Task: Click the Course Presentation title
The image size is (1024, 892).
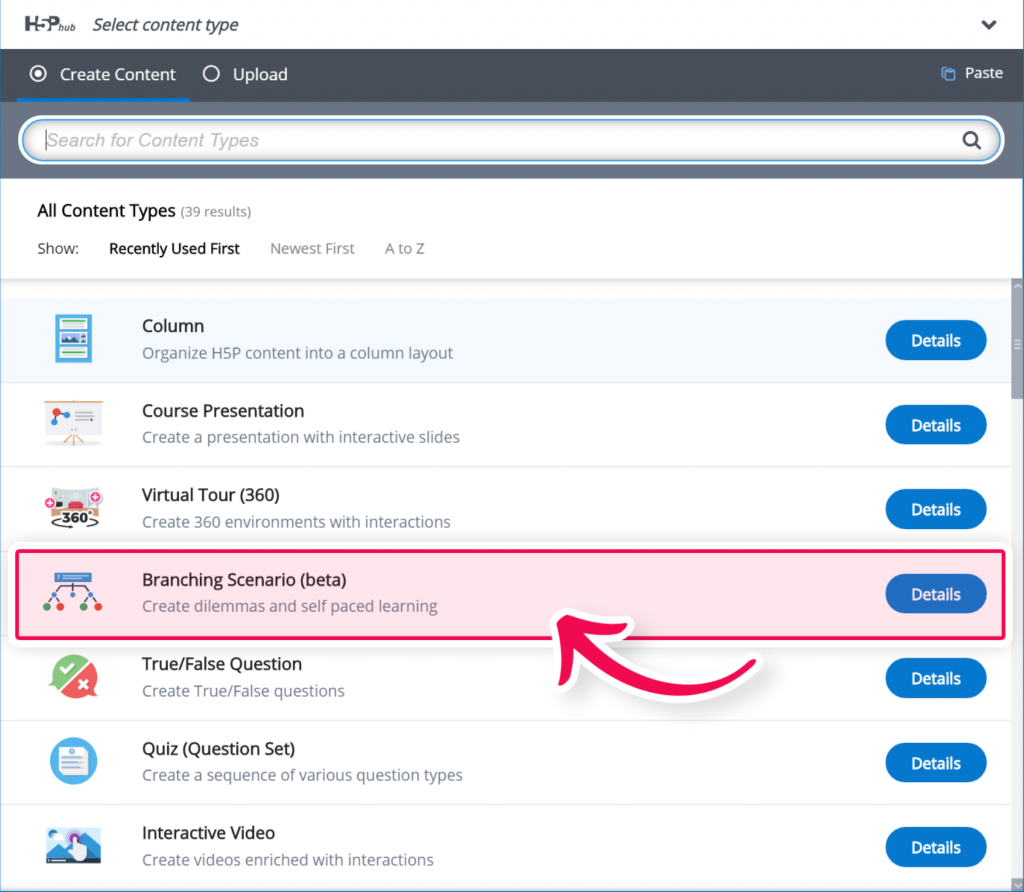Action: [223, 411]
